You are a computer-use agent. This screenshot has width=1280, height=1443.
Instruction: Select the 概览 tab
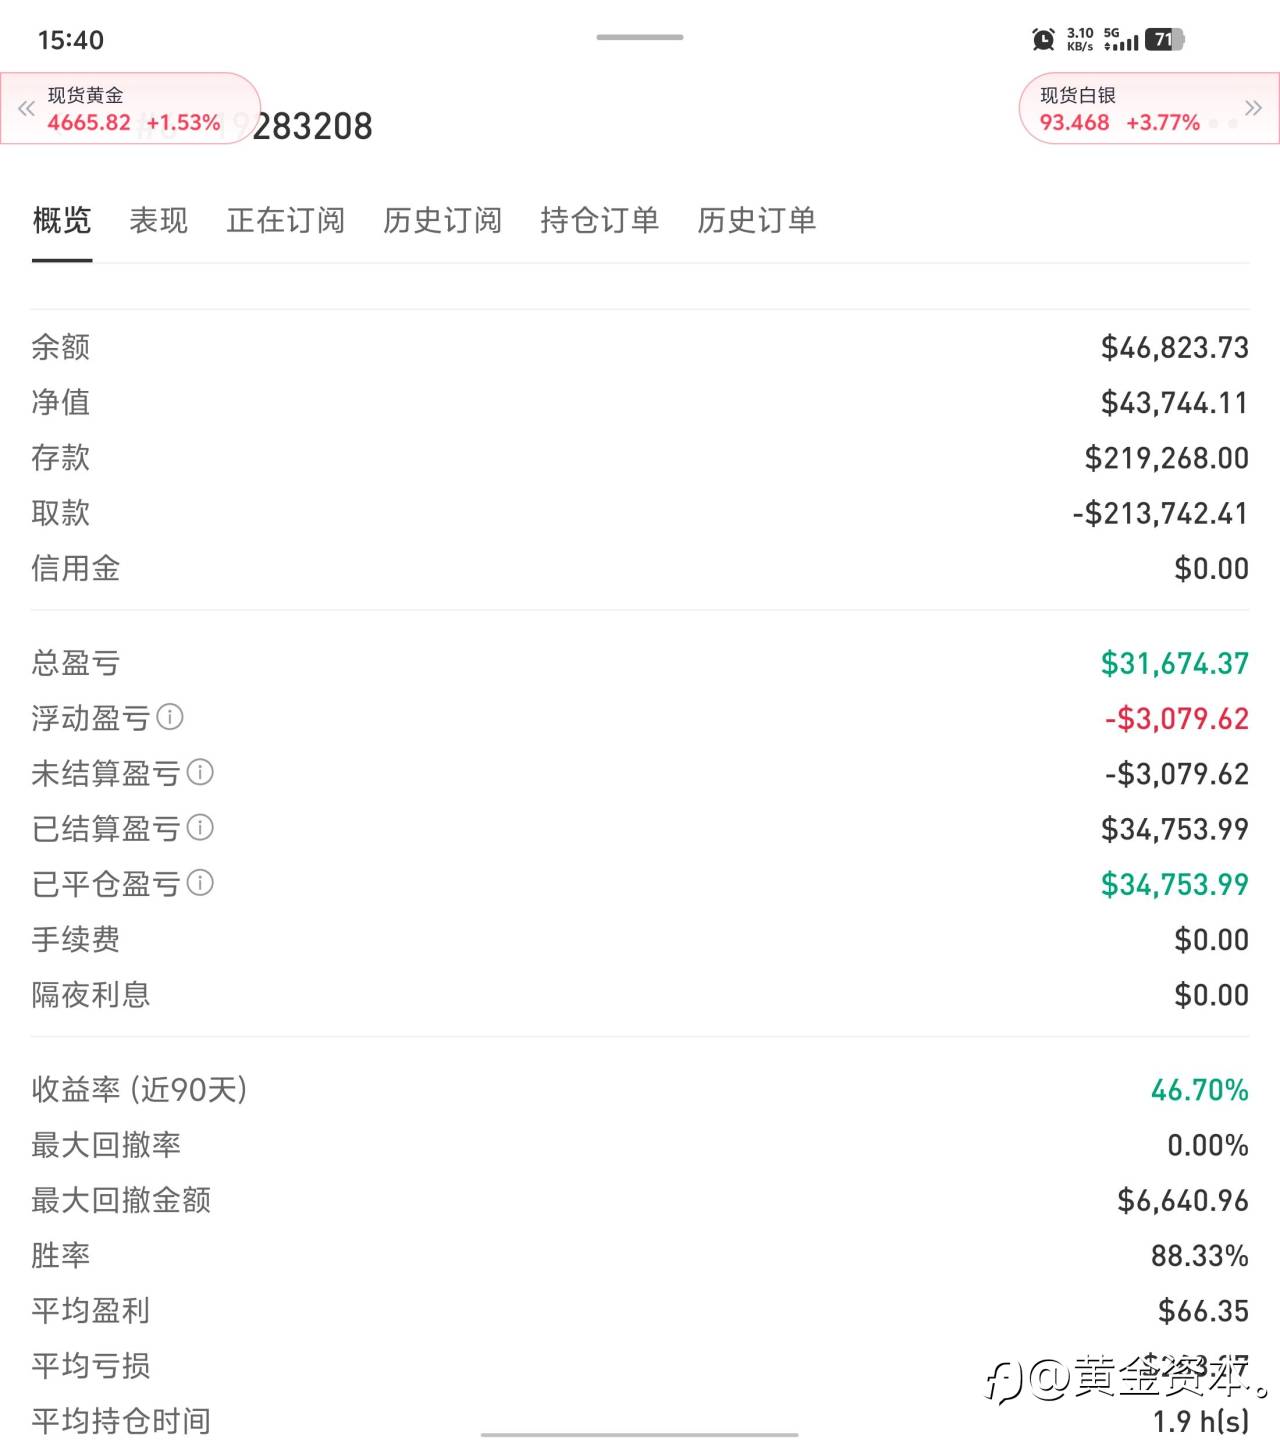62,220
